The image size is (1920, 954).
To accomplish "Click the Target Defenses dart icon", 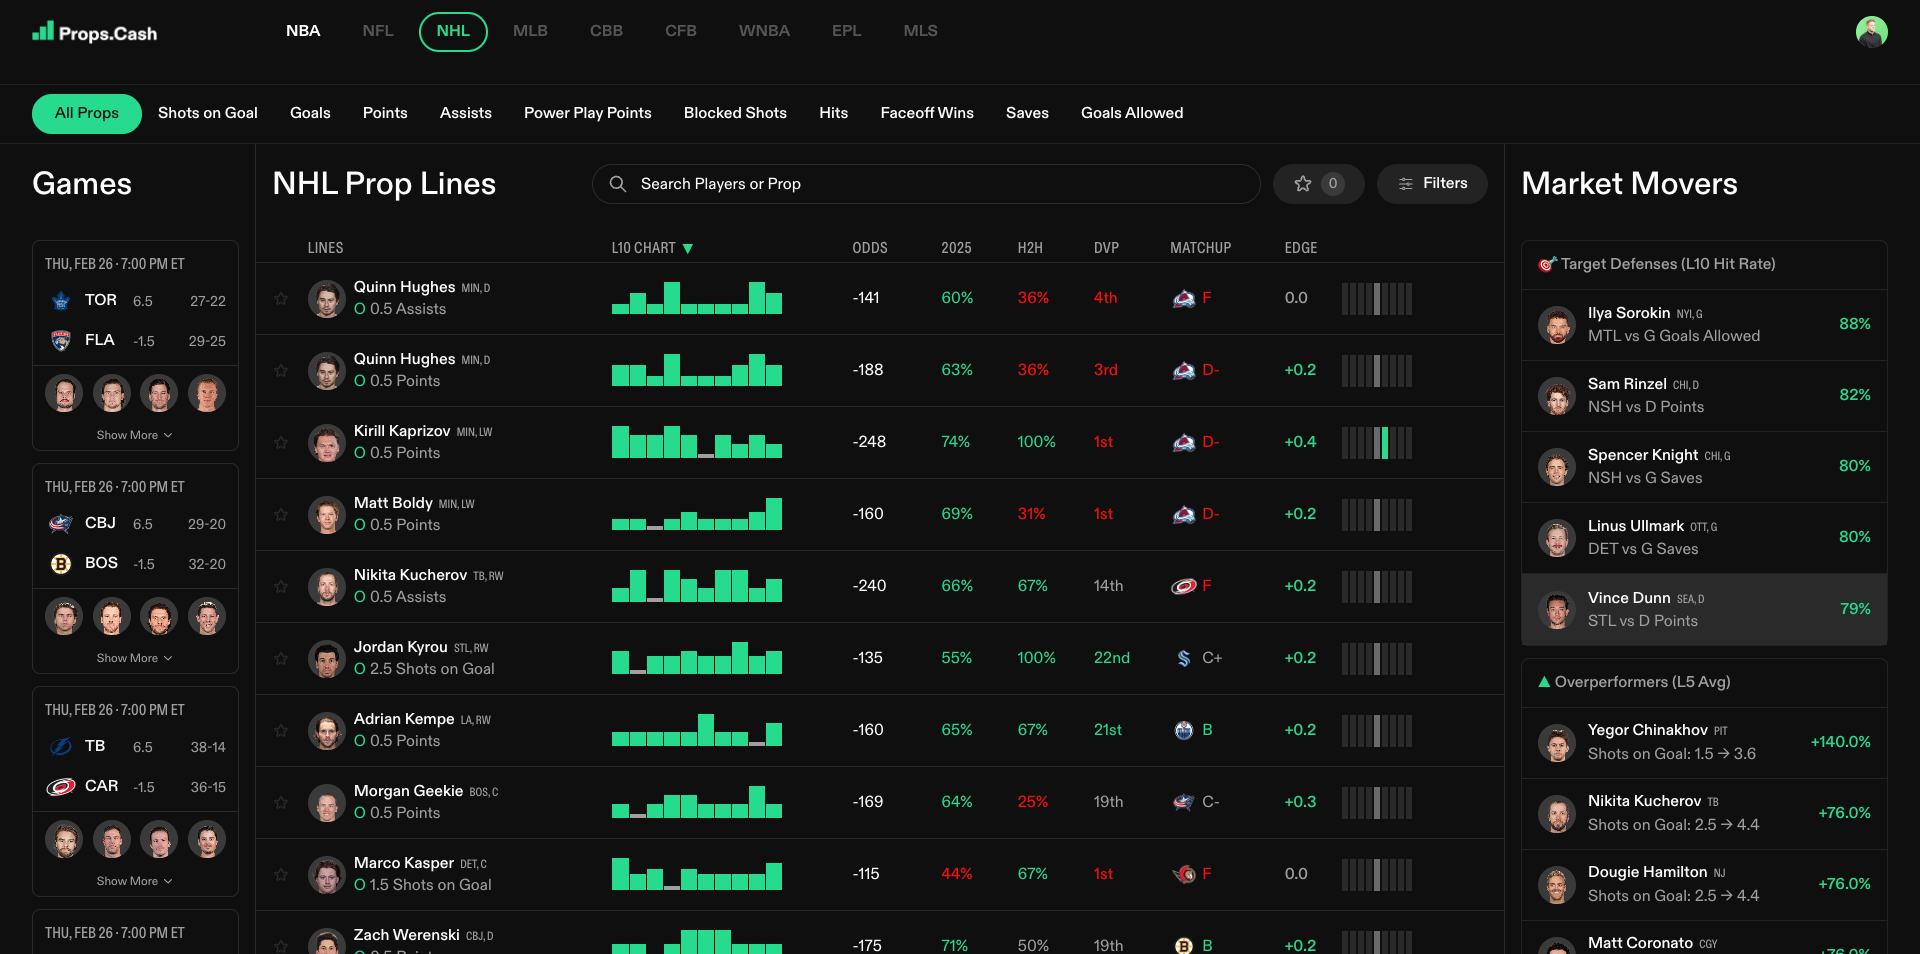I will tap(1547, 264).
